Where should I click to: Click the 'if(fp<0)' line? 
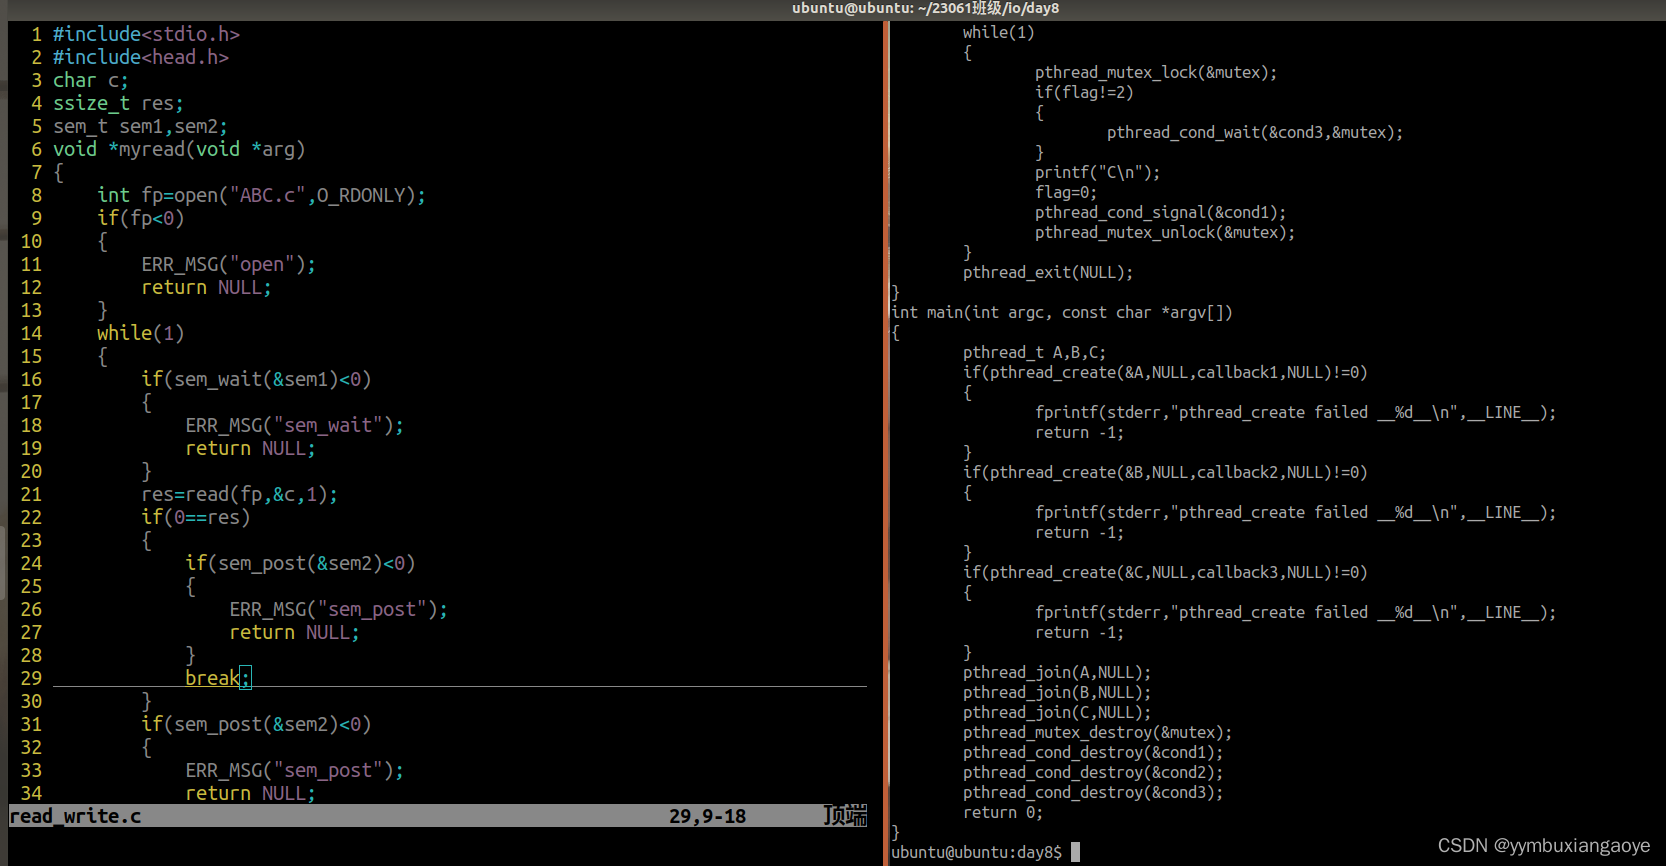pyautogui.click(x=141, y=218)
